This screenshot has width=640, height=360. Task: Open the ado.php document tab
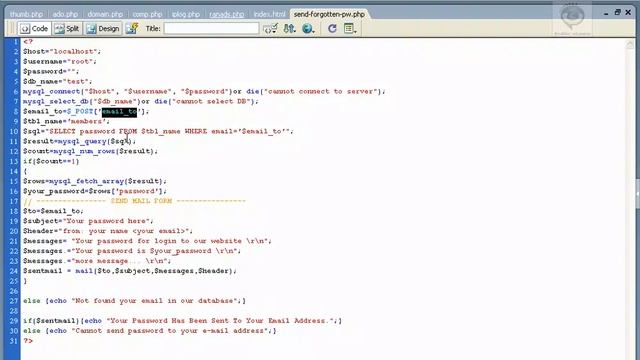[x=65, y=14]
